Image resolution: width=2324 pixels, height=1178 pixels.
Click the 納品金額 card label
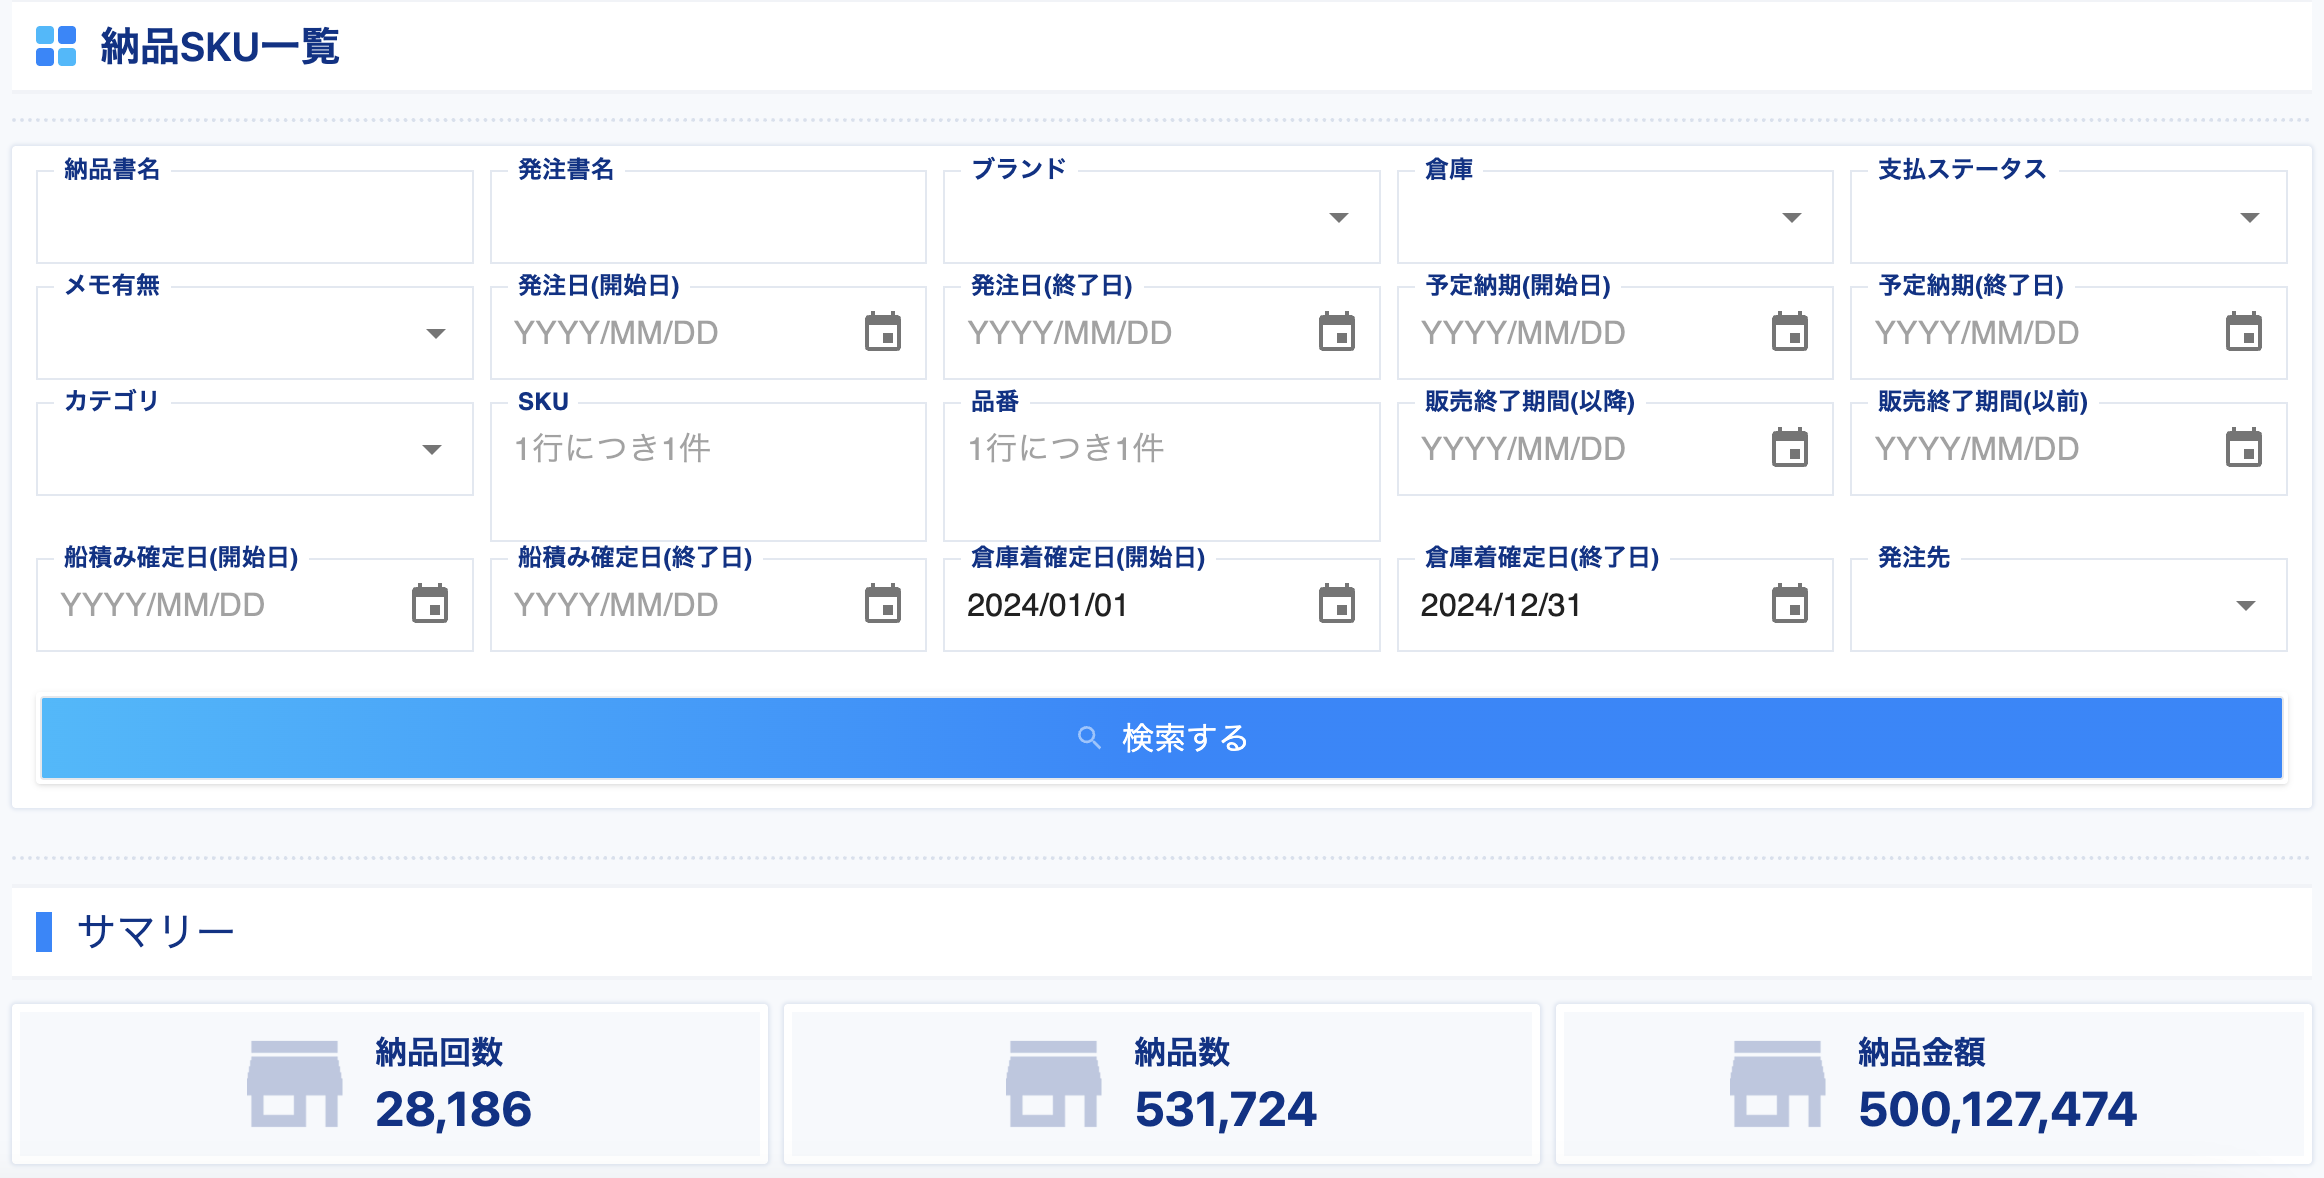(1922, 1052)
